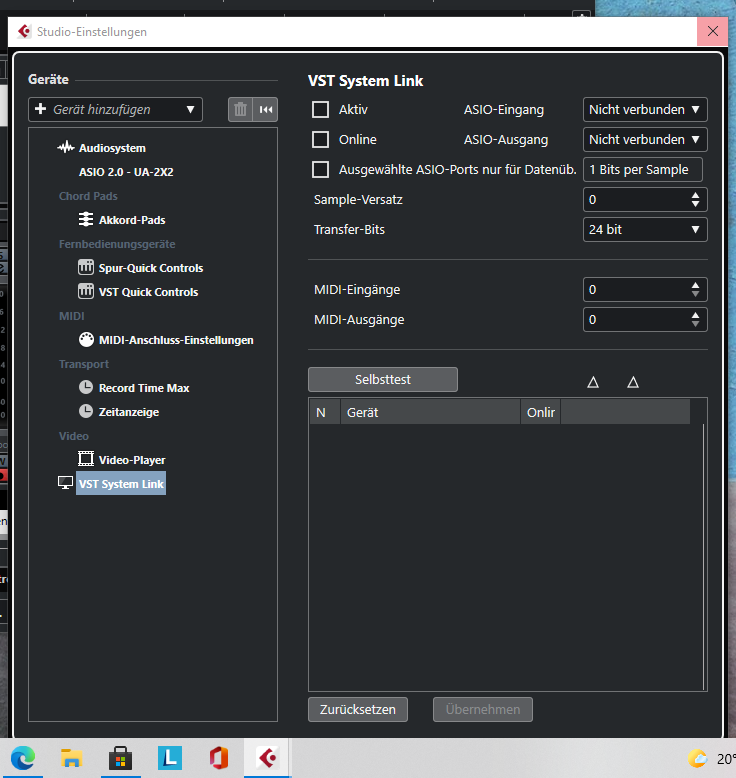Enable the Online checkbox
Image resolution: width=736 pixels, height=778 pixels.
tap(320, 139)
